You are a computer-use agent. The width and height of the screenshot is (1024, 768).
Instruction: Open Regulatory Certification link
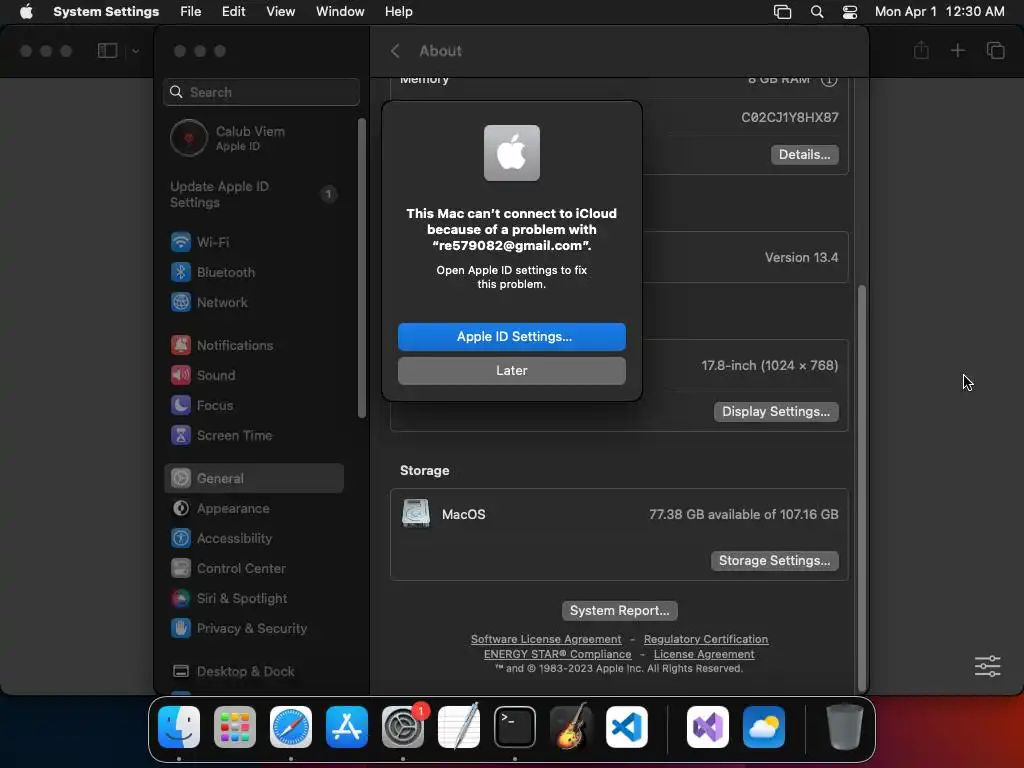pyautogui.click(x=706, y=639)
